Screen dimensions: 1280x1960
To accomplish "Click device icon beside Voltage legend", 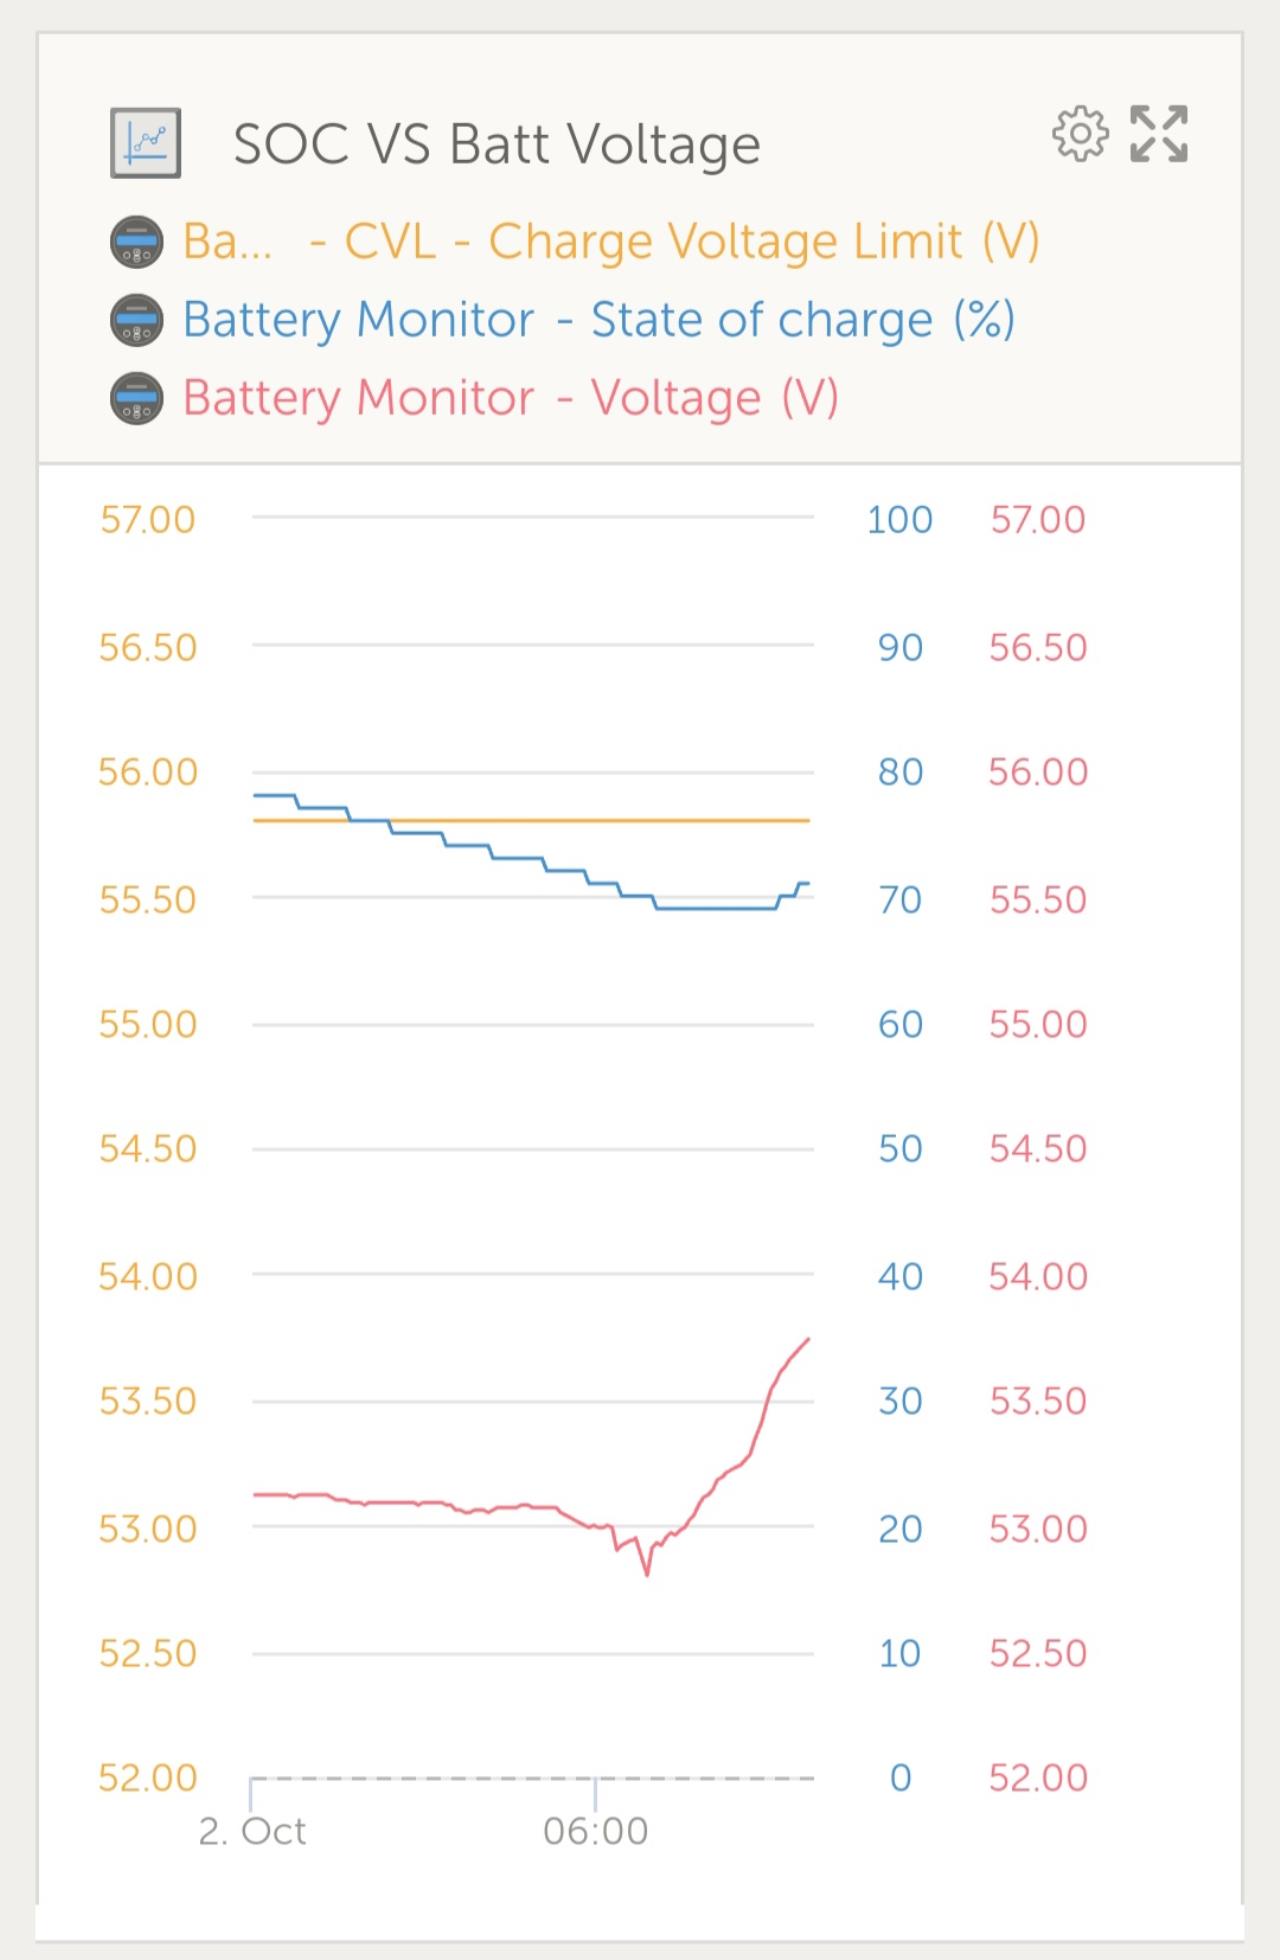I will [136, 398].
